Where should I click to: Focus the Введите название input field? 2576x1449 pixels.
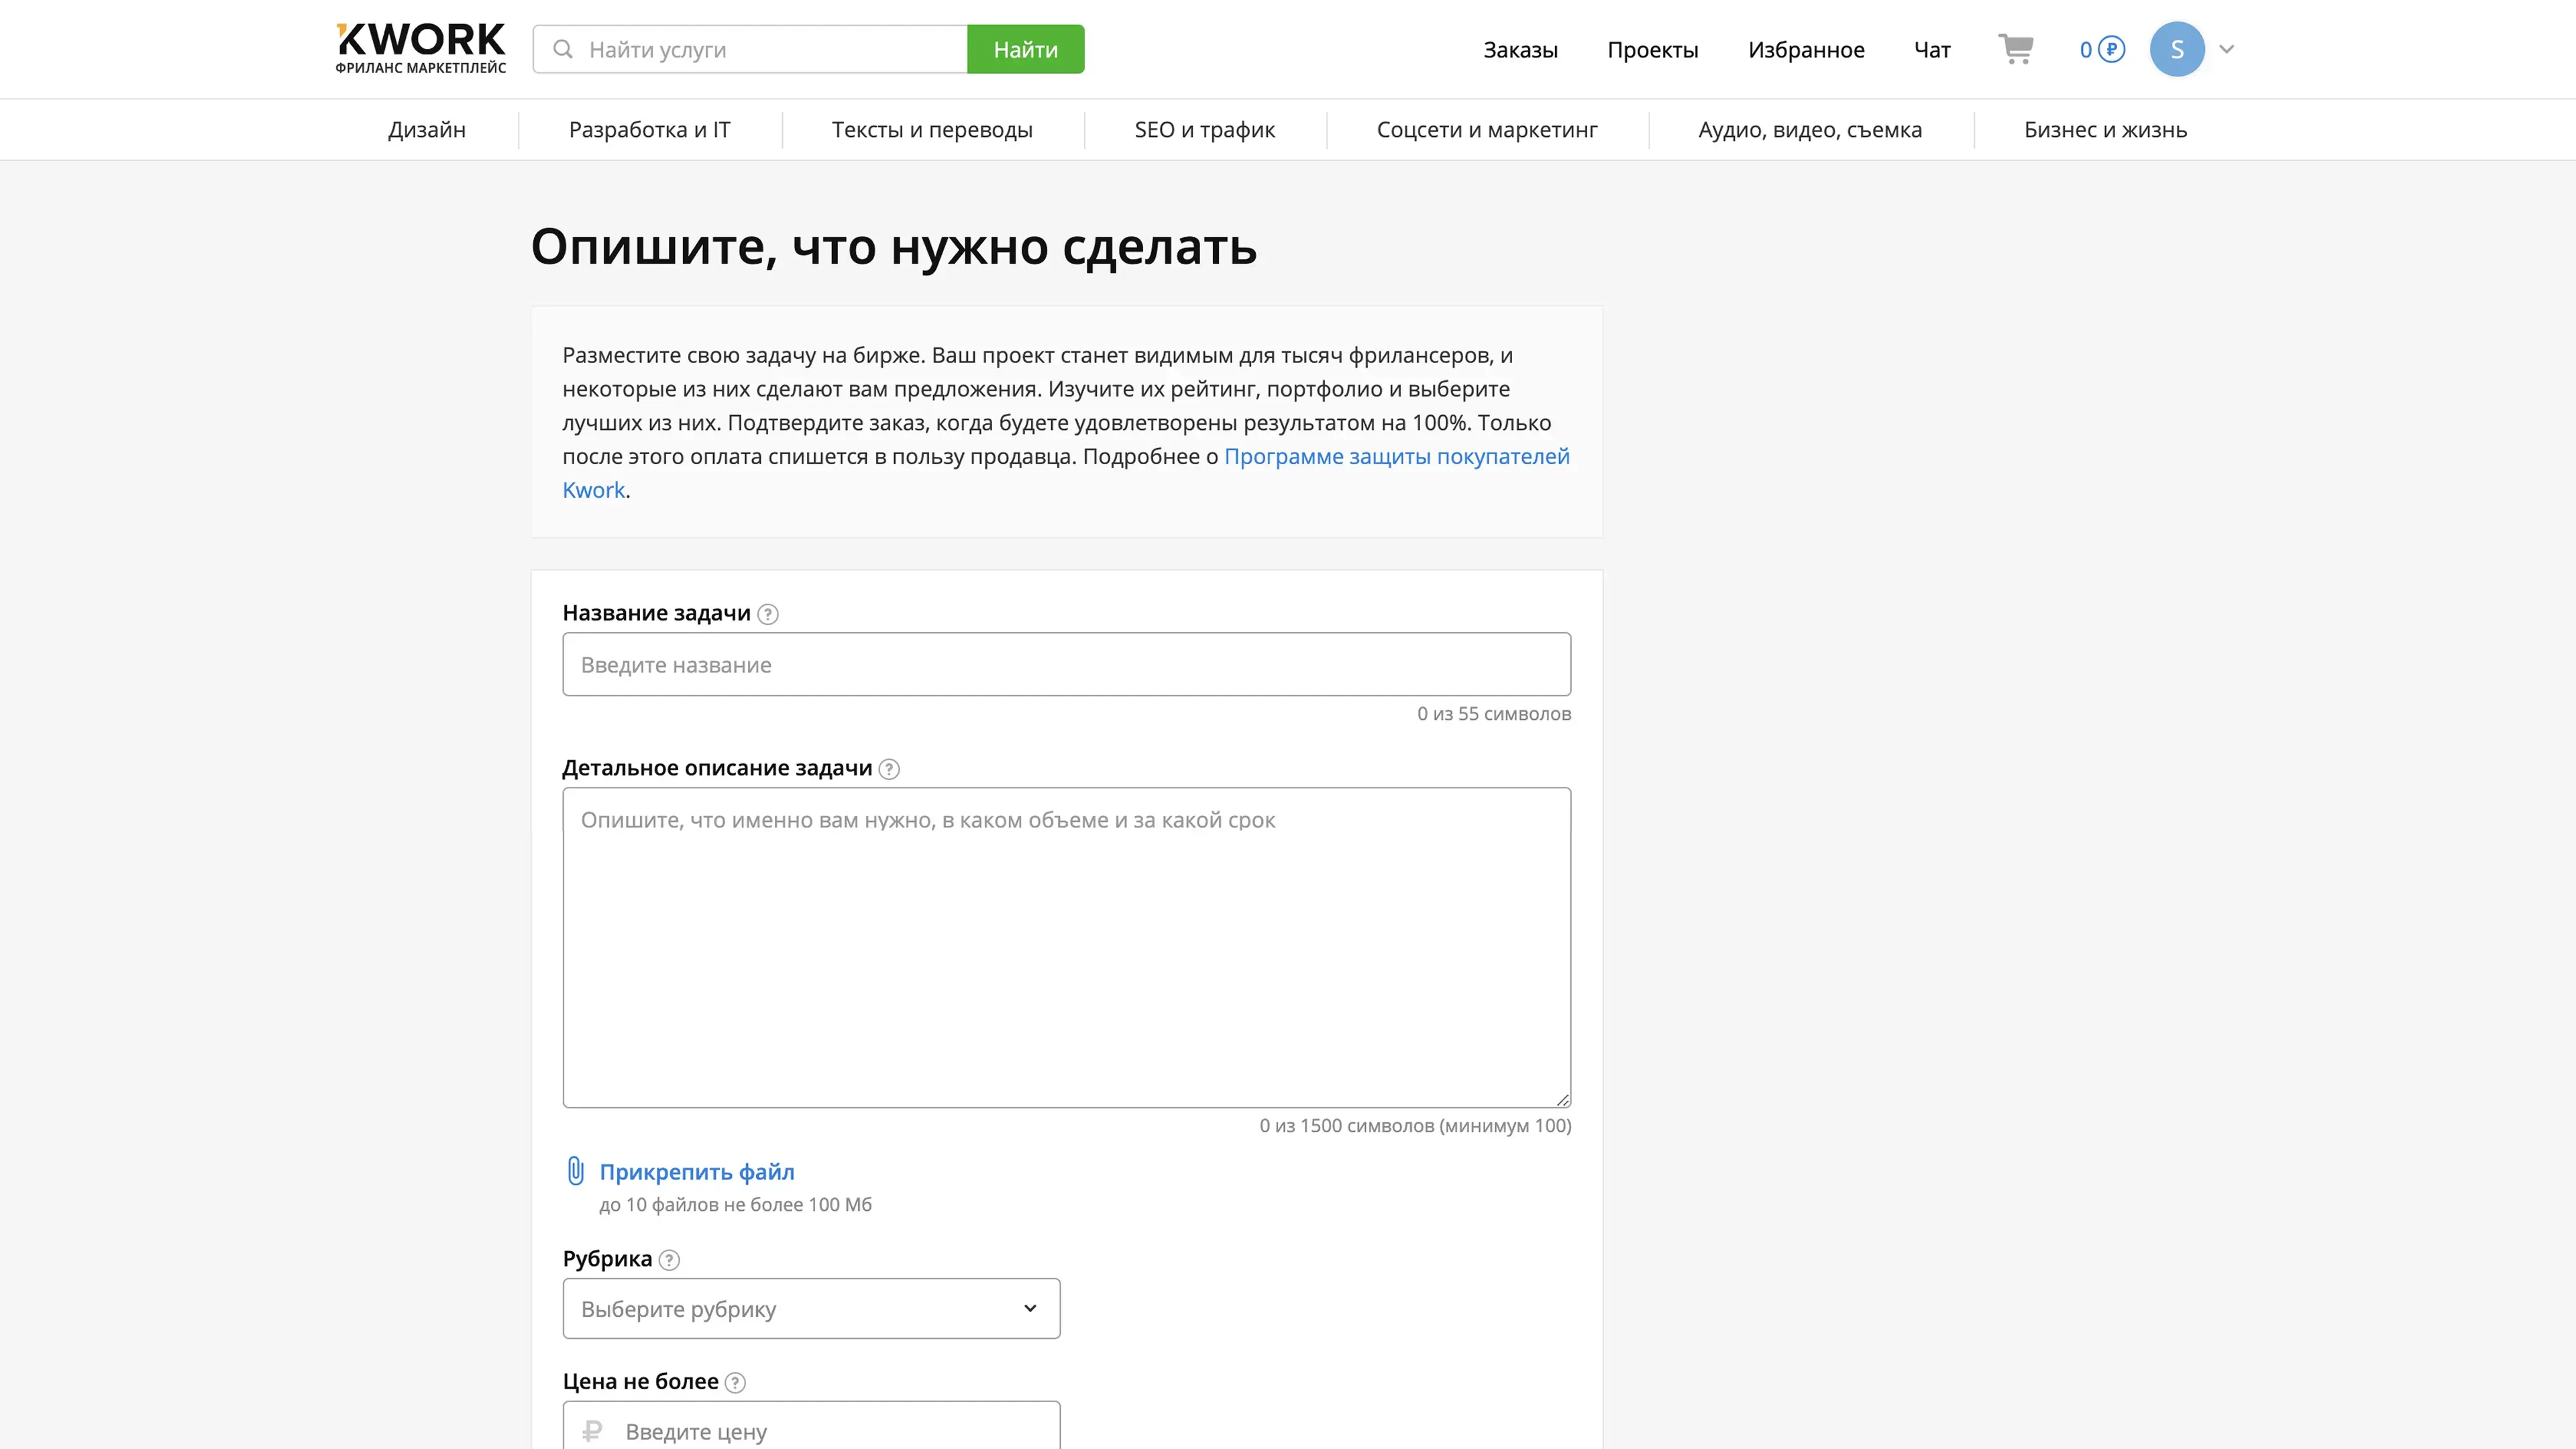1066,664
